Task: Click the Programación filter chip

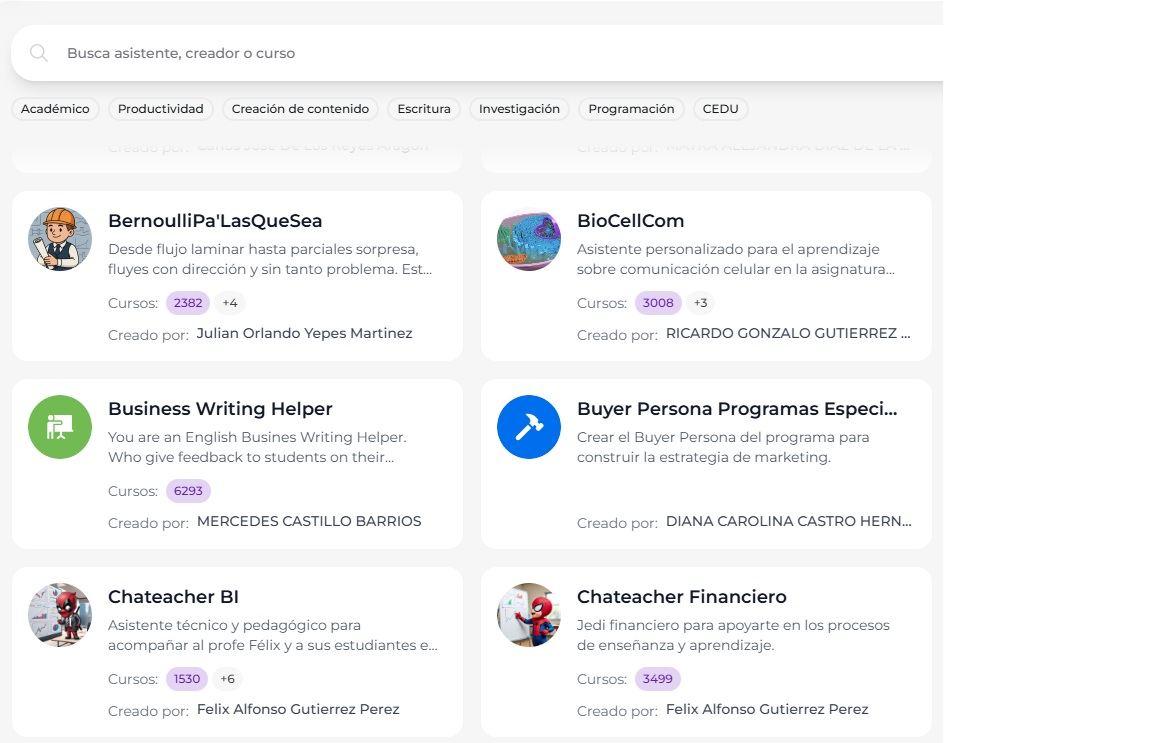Action: [x=631, y=109]
